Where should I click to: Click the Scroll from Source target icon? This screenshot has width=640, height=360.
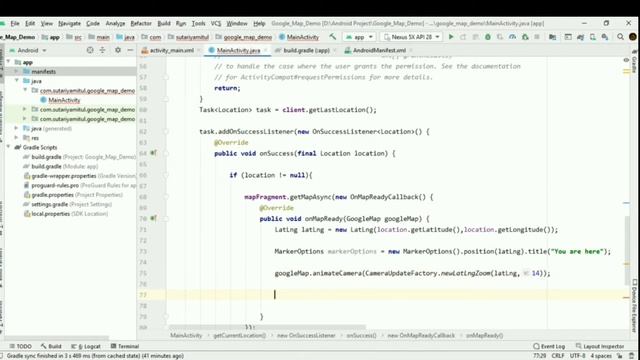(x=90, y=50)
